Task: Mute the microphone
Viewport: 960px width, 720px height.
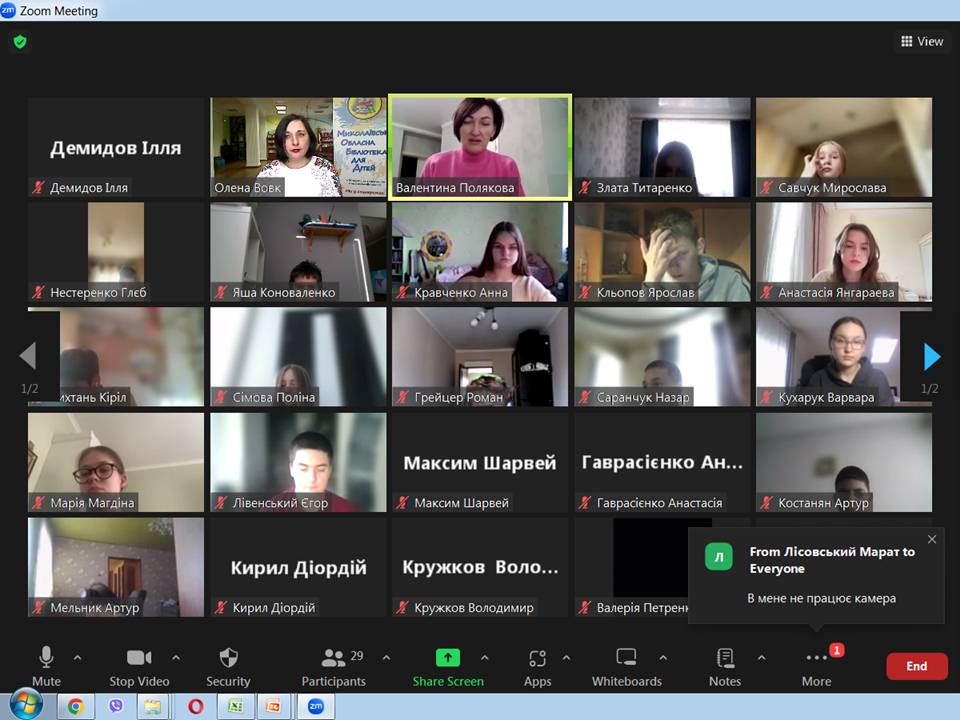Action: pyautogui.click(x=46, y=666)
